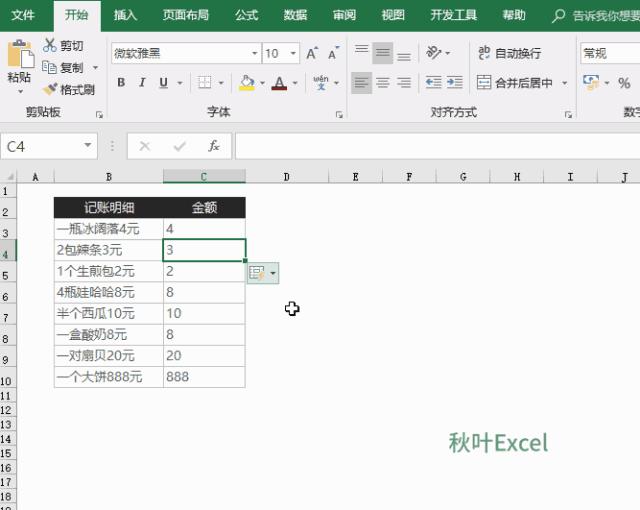Click the phonetic guide wén icon
640x510 pixels.
(x=321, y=82)
